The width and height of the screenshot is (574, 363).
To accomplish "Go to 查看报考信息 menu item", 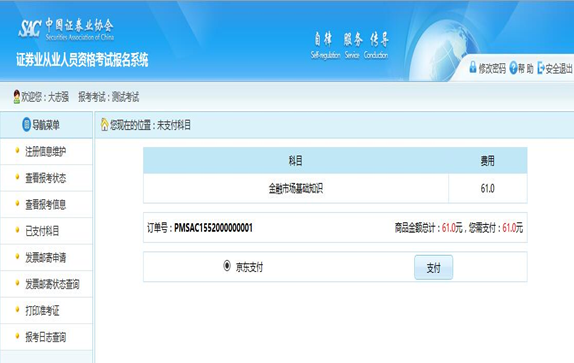I will [46, 205].
